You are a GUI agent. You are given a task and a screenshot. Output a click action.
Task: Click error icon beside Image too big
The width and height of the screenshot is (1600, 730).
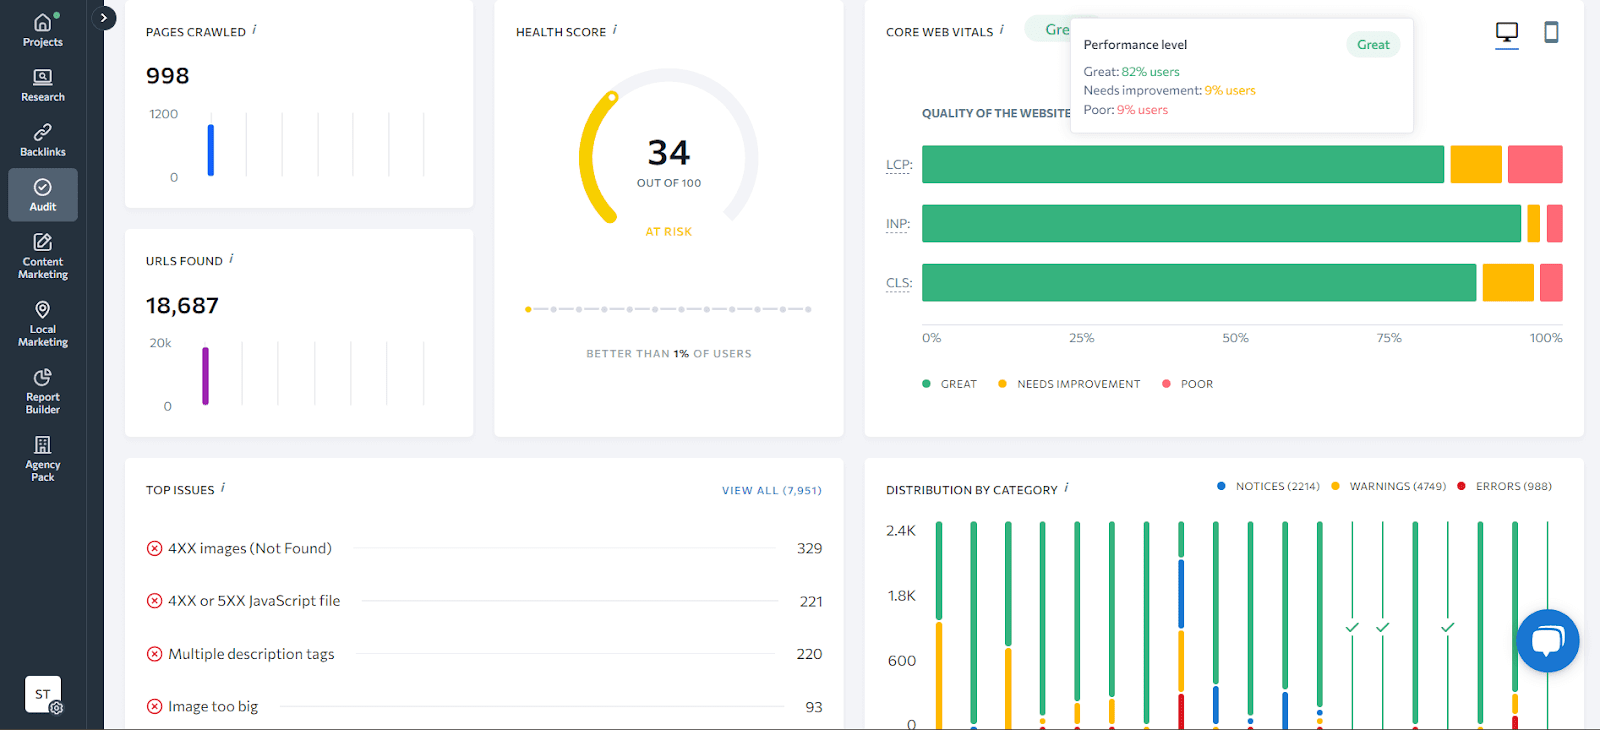(154, 706)
